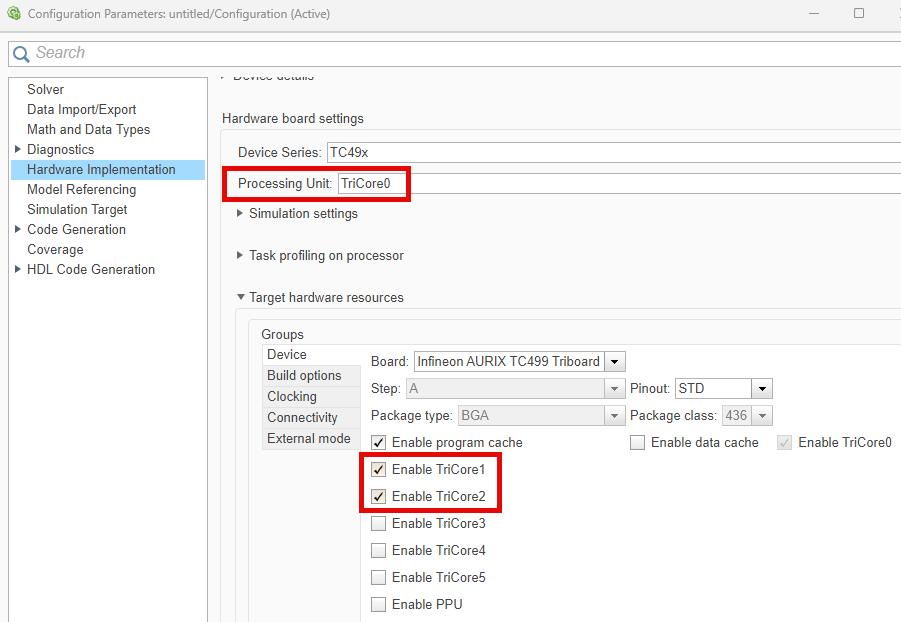Select the Build options group
Screen dimensions: 901x622
click(304, 376)
